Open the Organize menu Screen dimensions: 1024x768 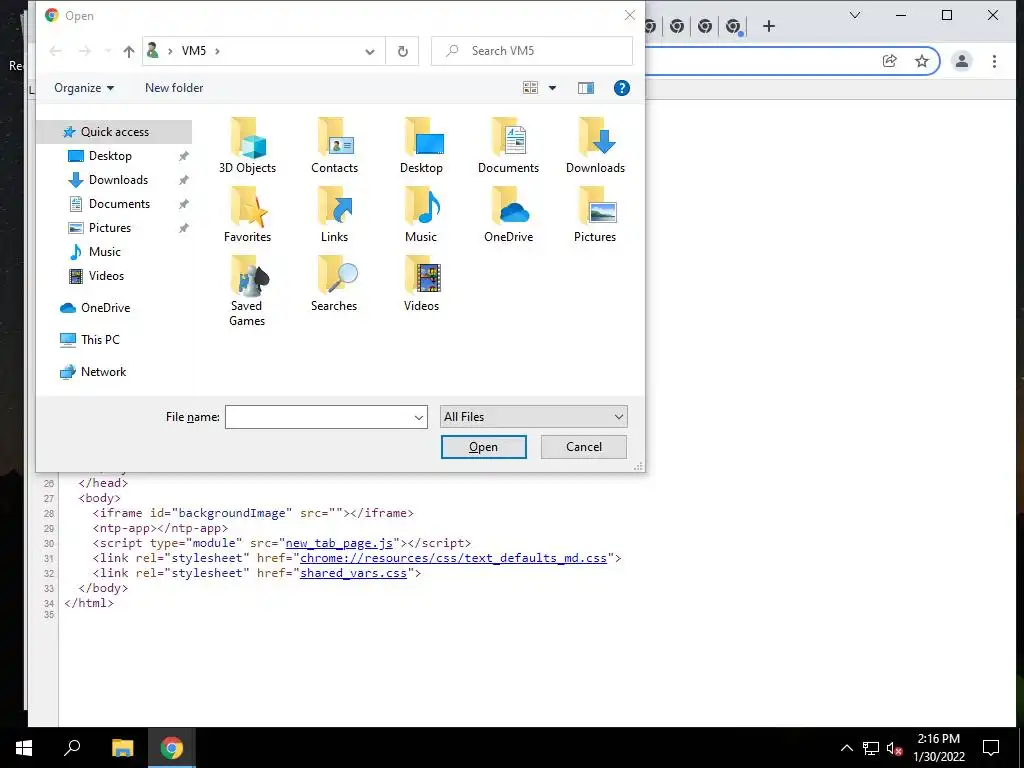click(x=84, y=88)
